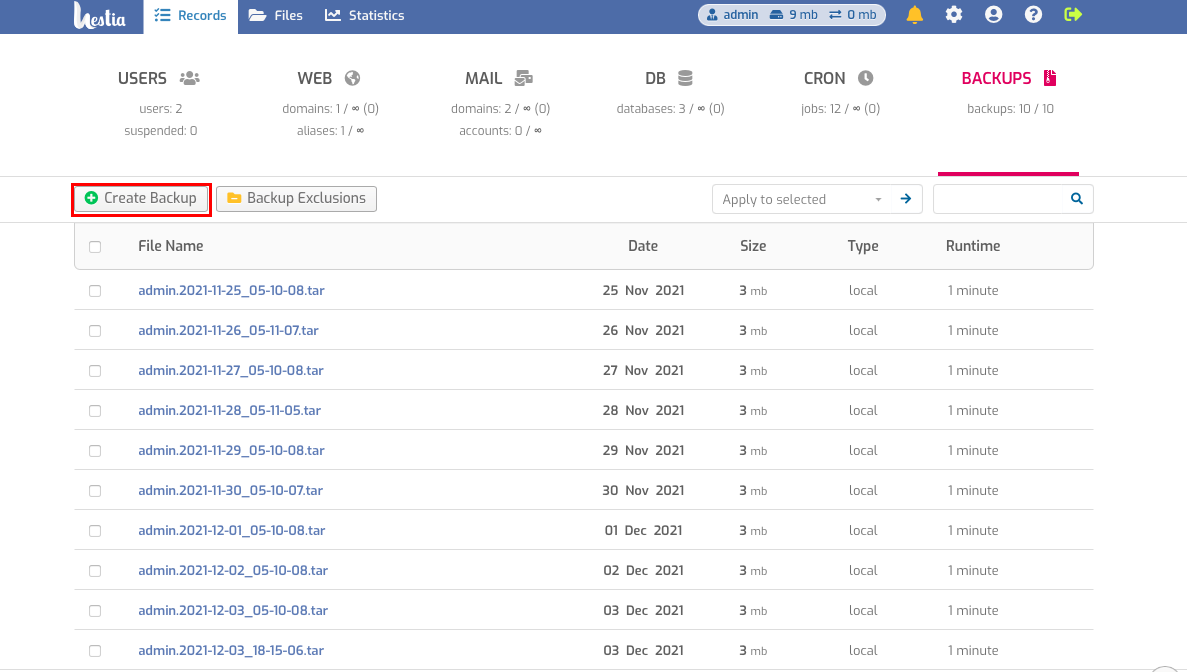Check the box for admin.2021-11-25_05-10-08.tar
1187x672 pixels.
pos(95,291)
